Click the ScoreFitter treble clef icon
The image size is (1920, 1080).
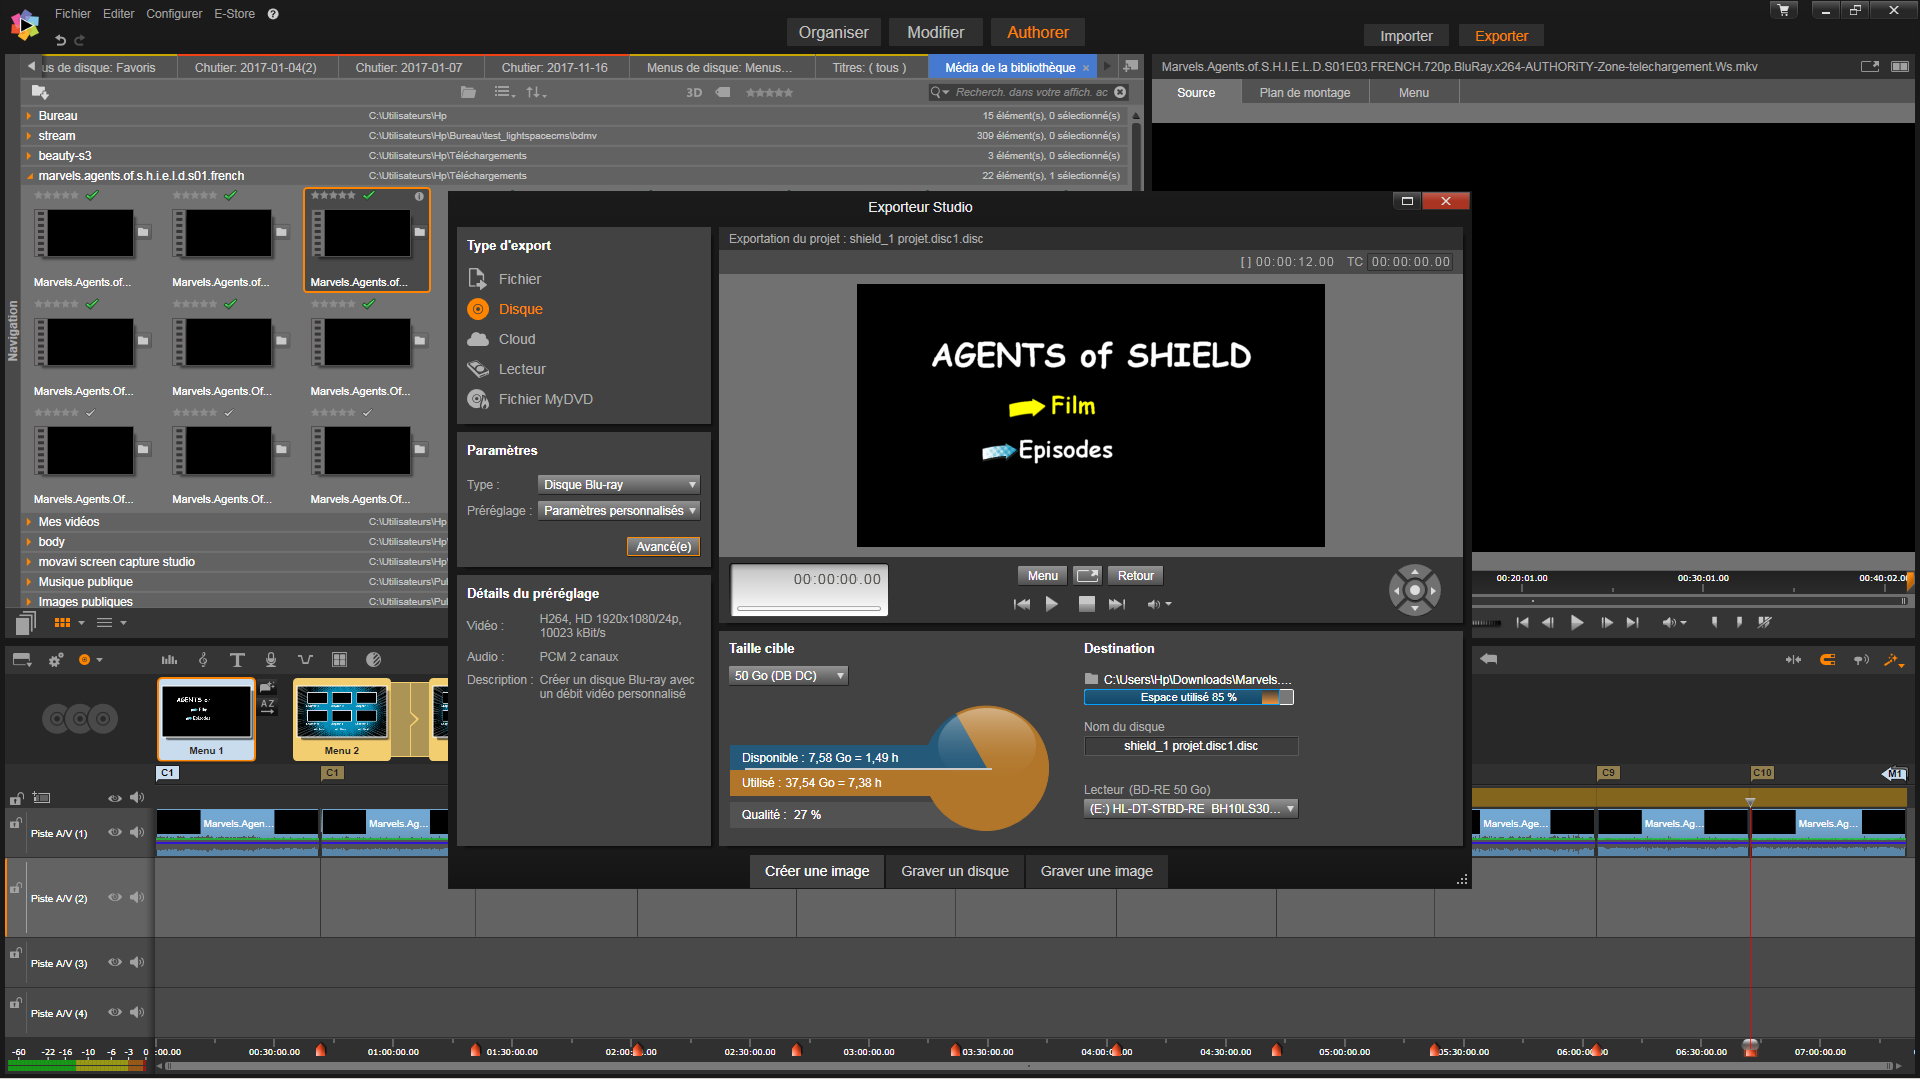pyautogui.click(x=203, y=660)
